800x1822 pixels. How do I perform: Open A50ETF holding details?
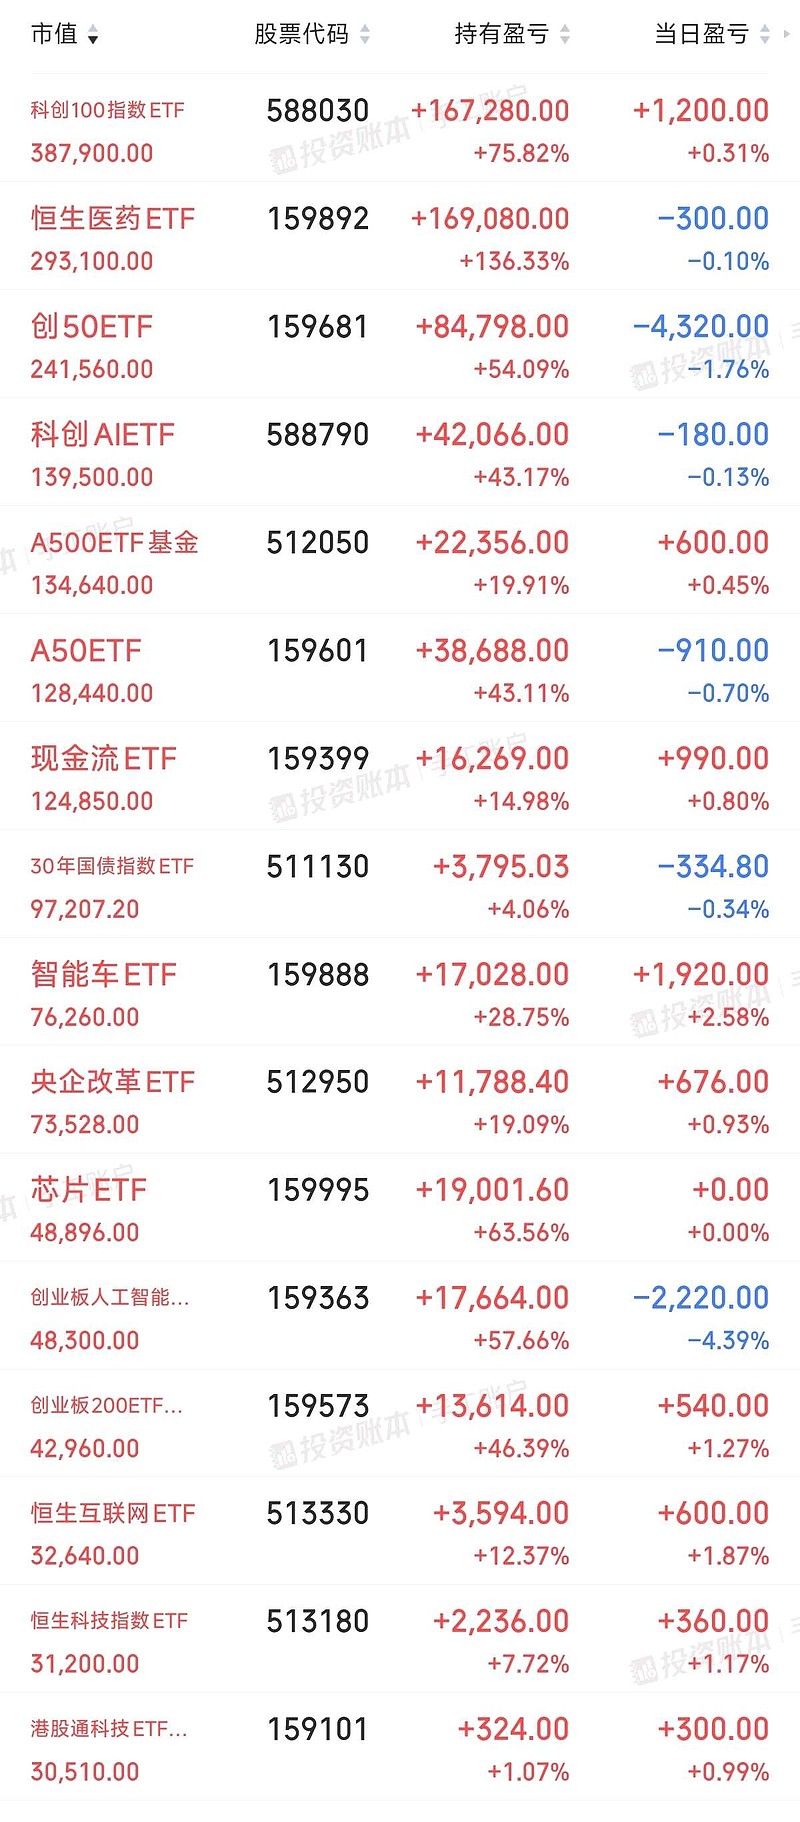click(86, 650)
